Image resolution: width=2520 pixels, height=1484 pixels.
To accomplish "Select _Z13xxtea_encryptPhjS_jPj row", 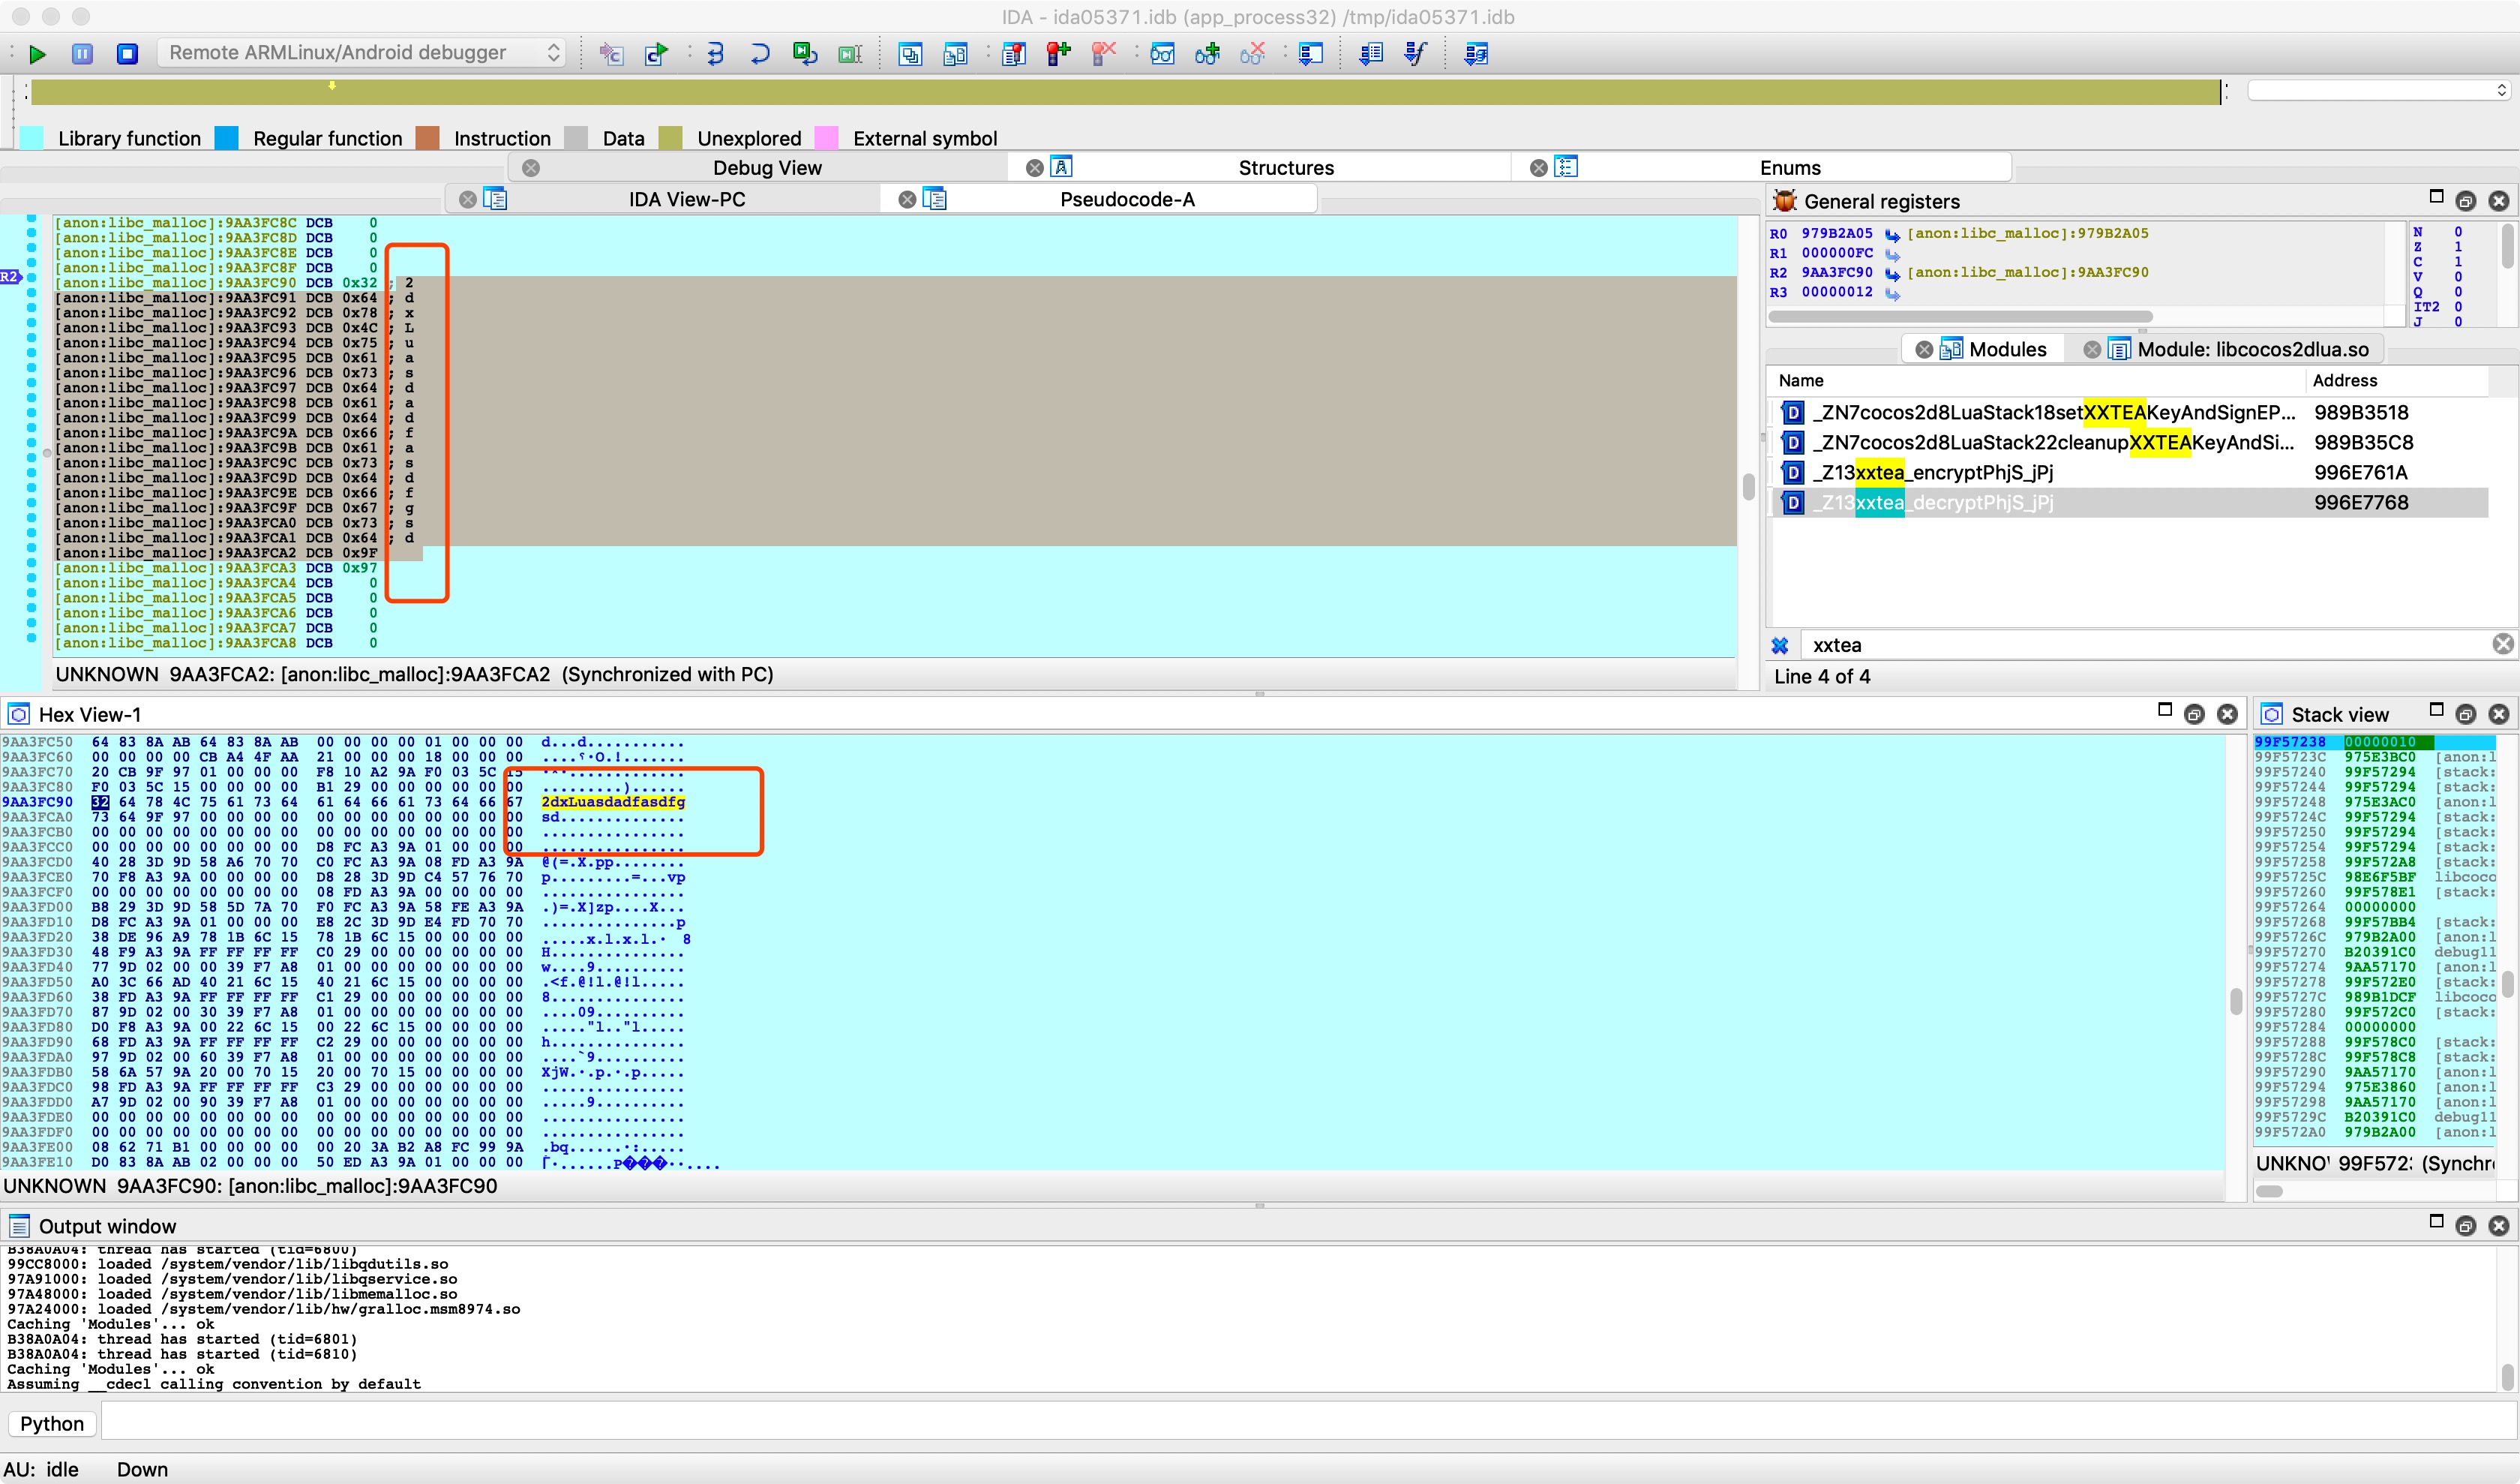I will [x=2131, y=472].
